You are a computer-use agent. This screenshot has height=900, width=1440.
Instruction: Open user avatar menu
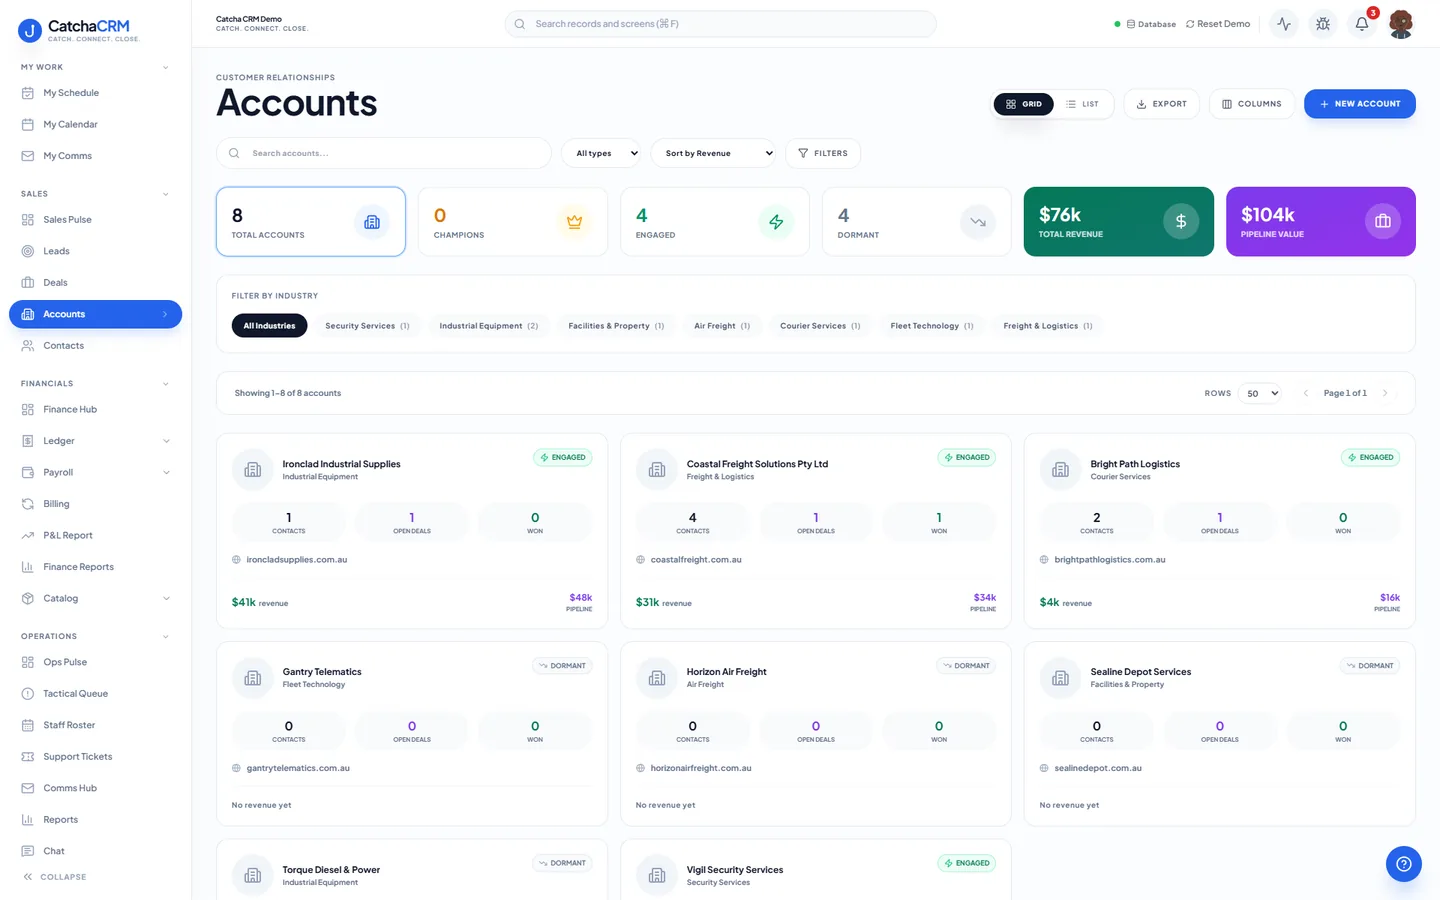tap(1401, 24)
